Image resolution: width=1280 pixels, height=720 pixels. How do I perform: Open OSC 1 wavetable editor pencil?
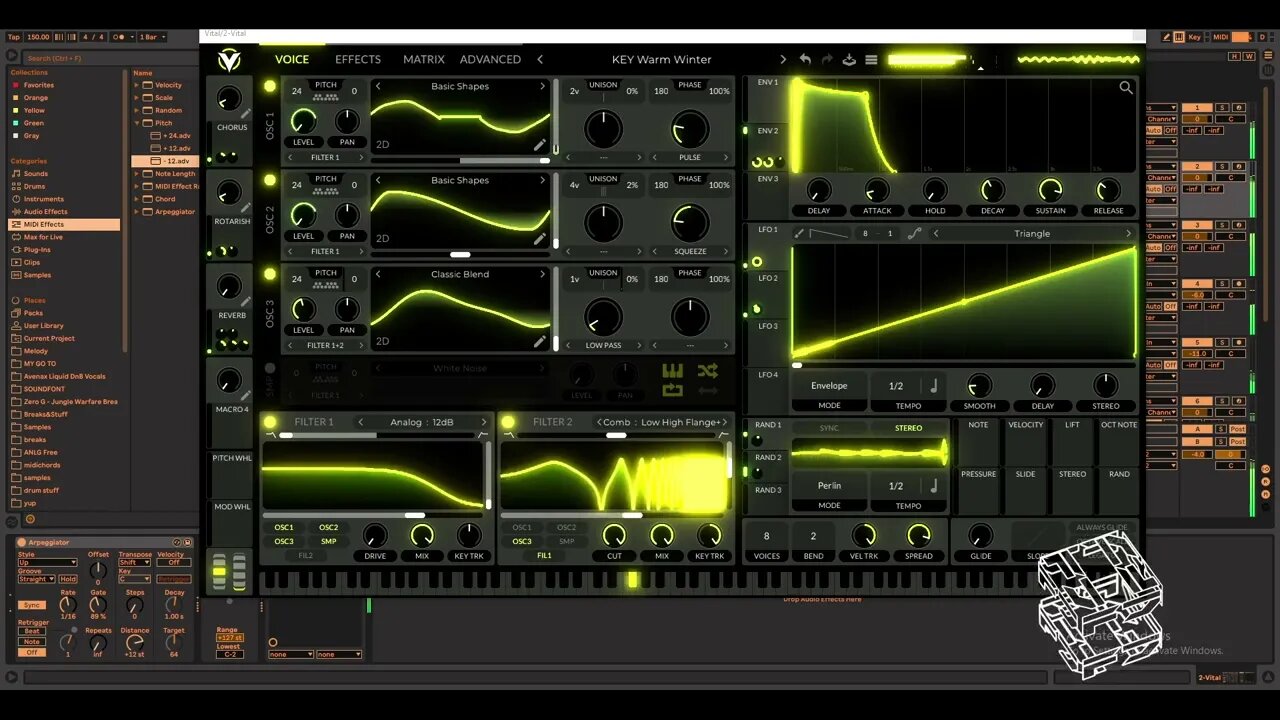click(x=540, y=145)
